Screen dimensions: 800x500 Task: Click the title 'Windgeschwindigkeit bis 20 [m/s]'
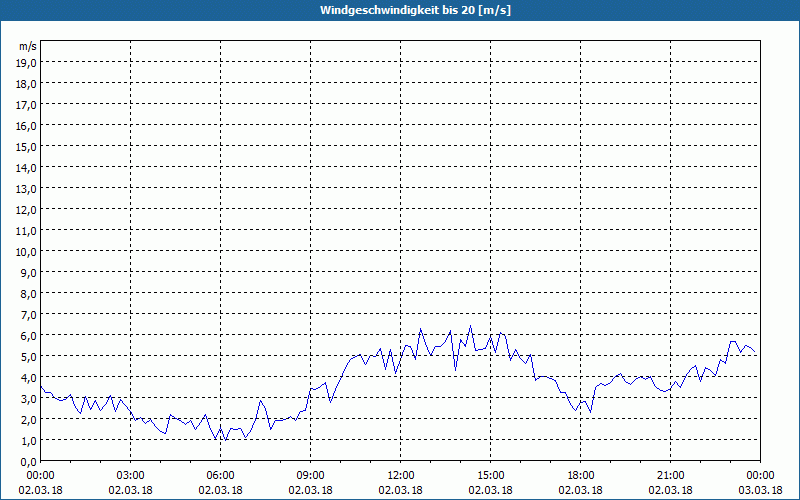pyautogui.click(x=415, y=10)
